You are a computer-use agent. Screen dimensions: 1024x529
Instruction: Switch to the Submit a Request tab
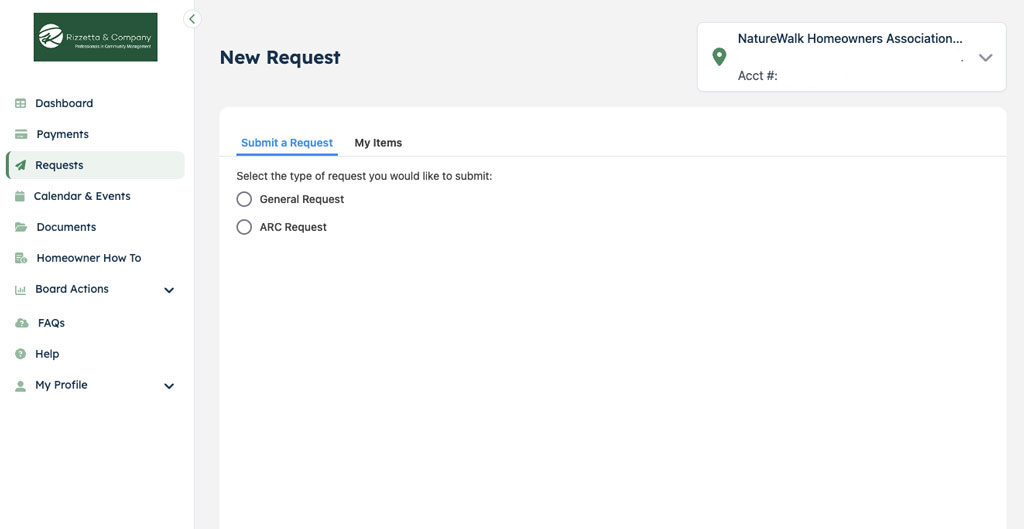(287, 143)
